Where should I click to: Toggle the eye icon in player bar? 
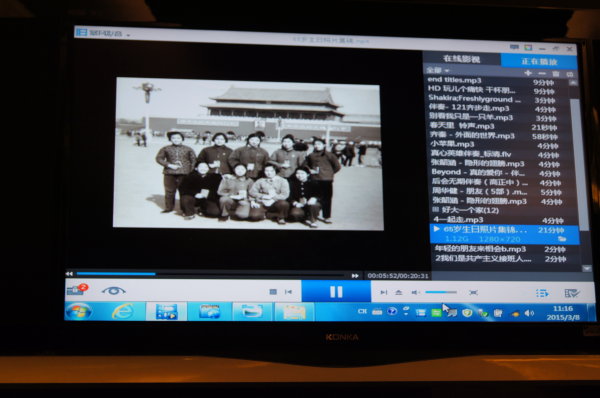tap(113, 291)
